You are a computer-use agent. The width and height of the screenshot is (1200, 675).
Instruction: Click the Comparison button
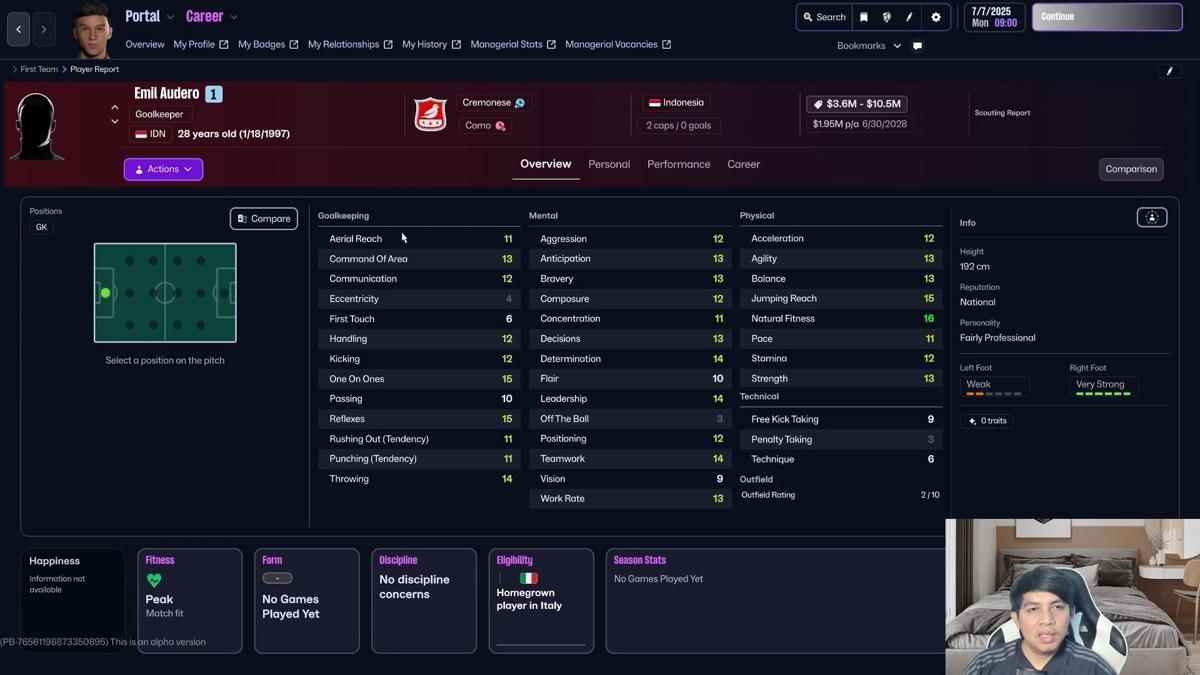click(1131, 169)
